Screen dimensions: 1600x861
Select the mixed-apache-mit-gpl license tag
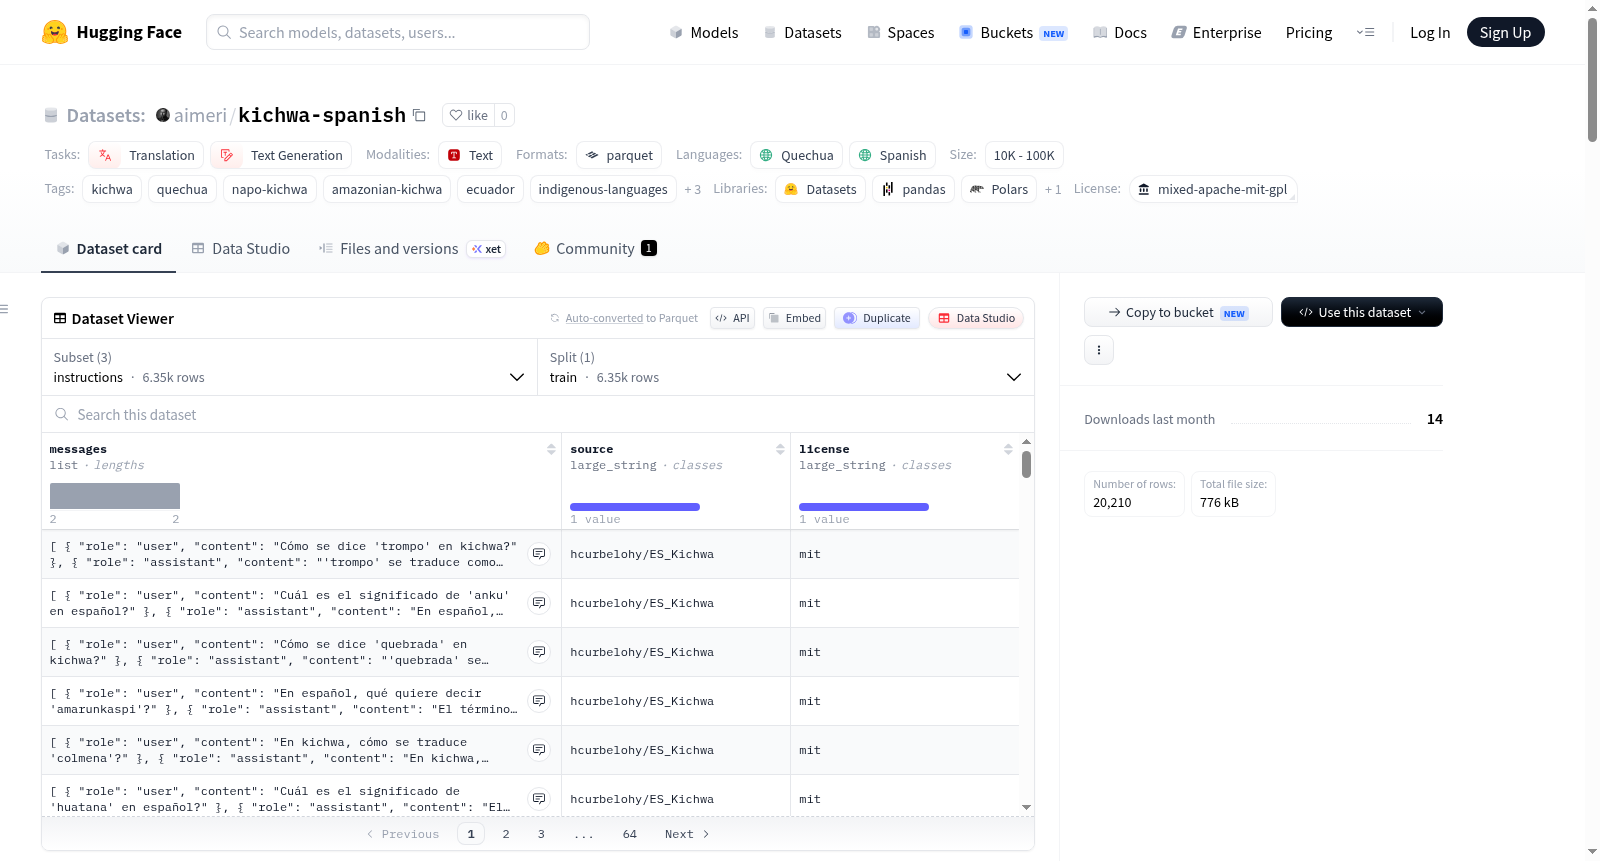1213,189
